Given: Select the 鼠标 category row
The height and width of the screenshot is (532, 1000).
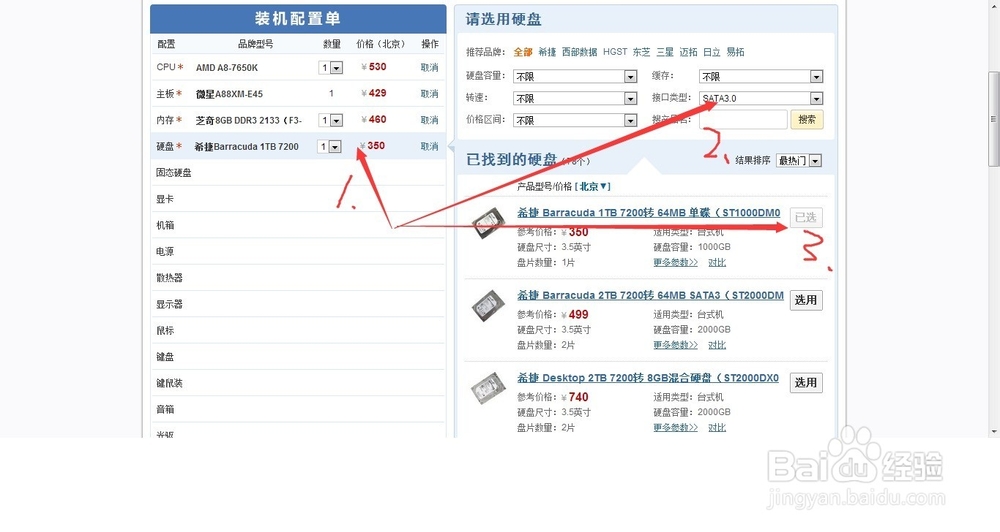Looking at the screenshot, I should tap(298, 330).
